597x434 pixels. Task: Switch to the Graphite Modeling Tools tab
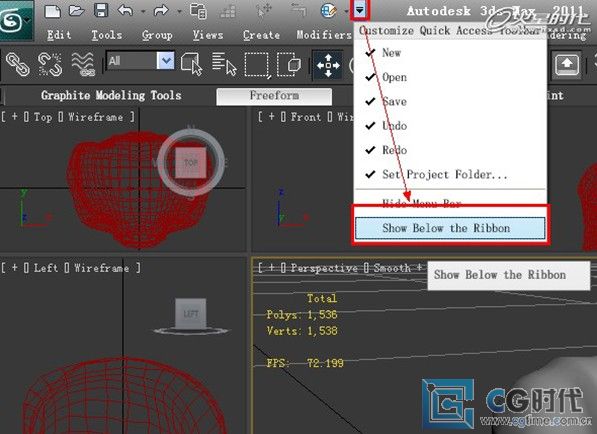click(111, 95)
